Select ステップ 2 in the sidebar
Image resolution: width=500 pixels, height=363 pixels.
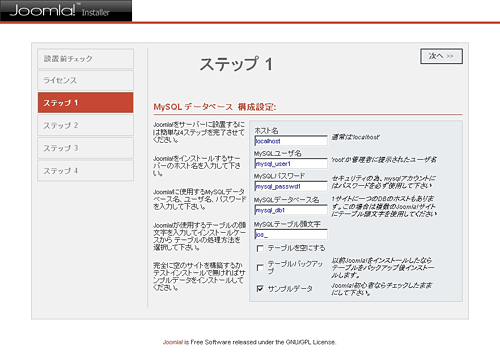[x=86, y=125]
